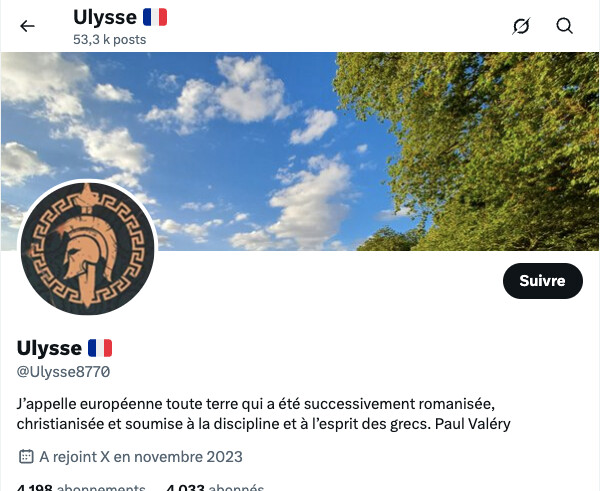Image resolution: width=609 pixels, height=491 pixels.
Task: Click 'A rejoint X en novembre 2023'
Action: tap(141, 457)
